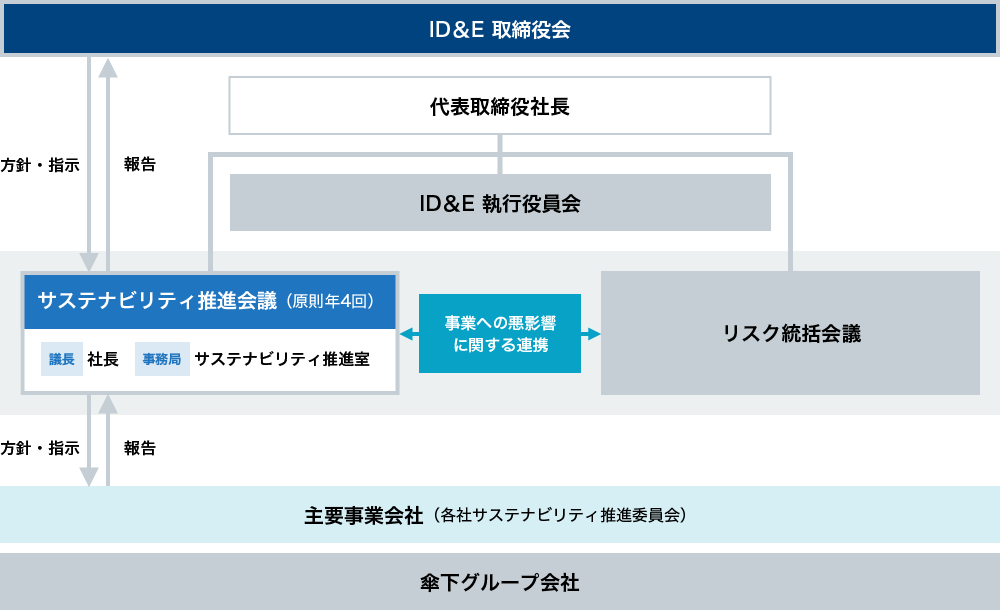1000x610 pixels.
Task: Click the 事業への悪影響に関する連携 box
Action: pos(500,334)
